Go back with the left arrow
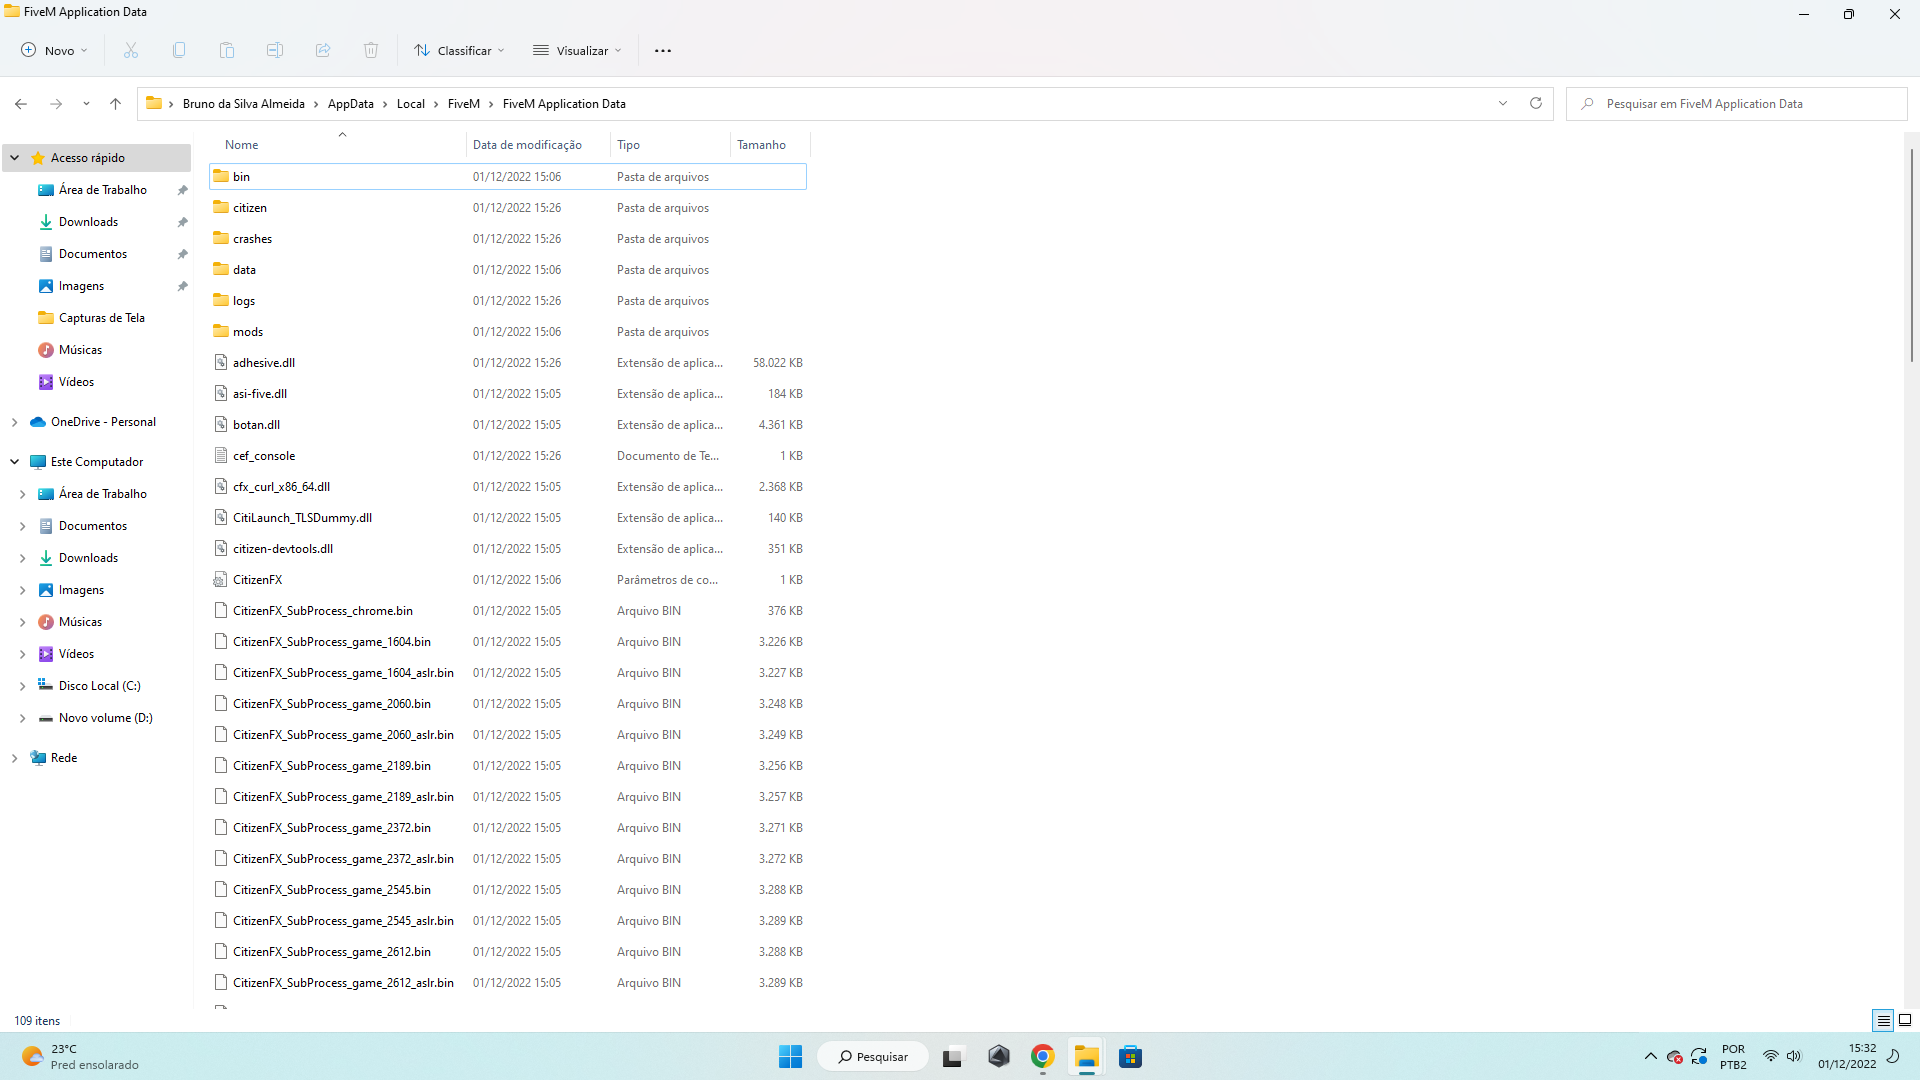The width and height of the screenshot is (1920, 1080). [x=21, y=104]
